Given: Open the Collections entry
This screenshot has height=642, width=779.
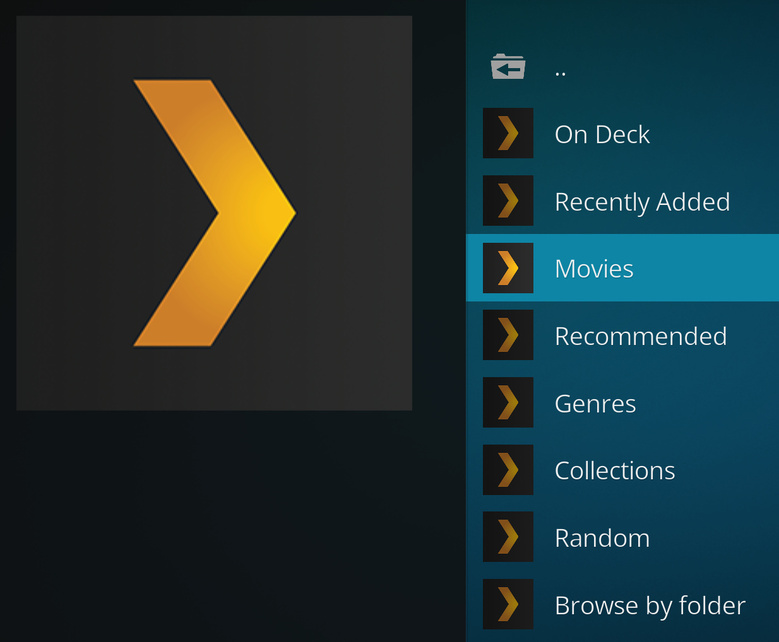Looking at the screenshot, I should [623, 470].
